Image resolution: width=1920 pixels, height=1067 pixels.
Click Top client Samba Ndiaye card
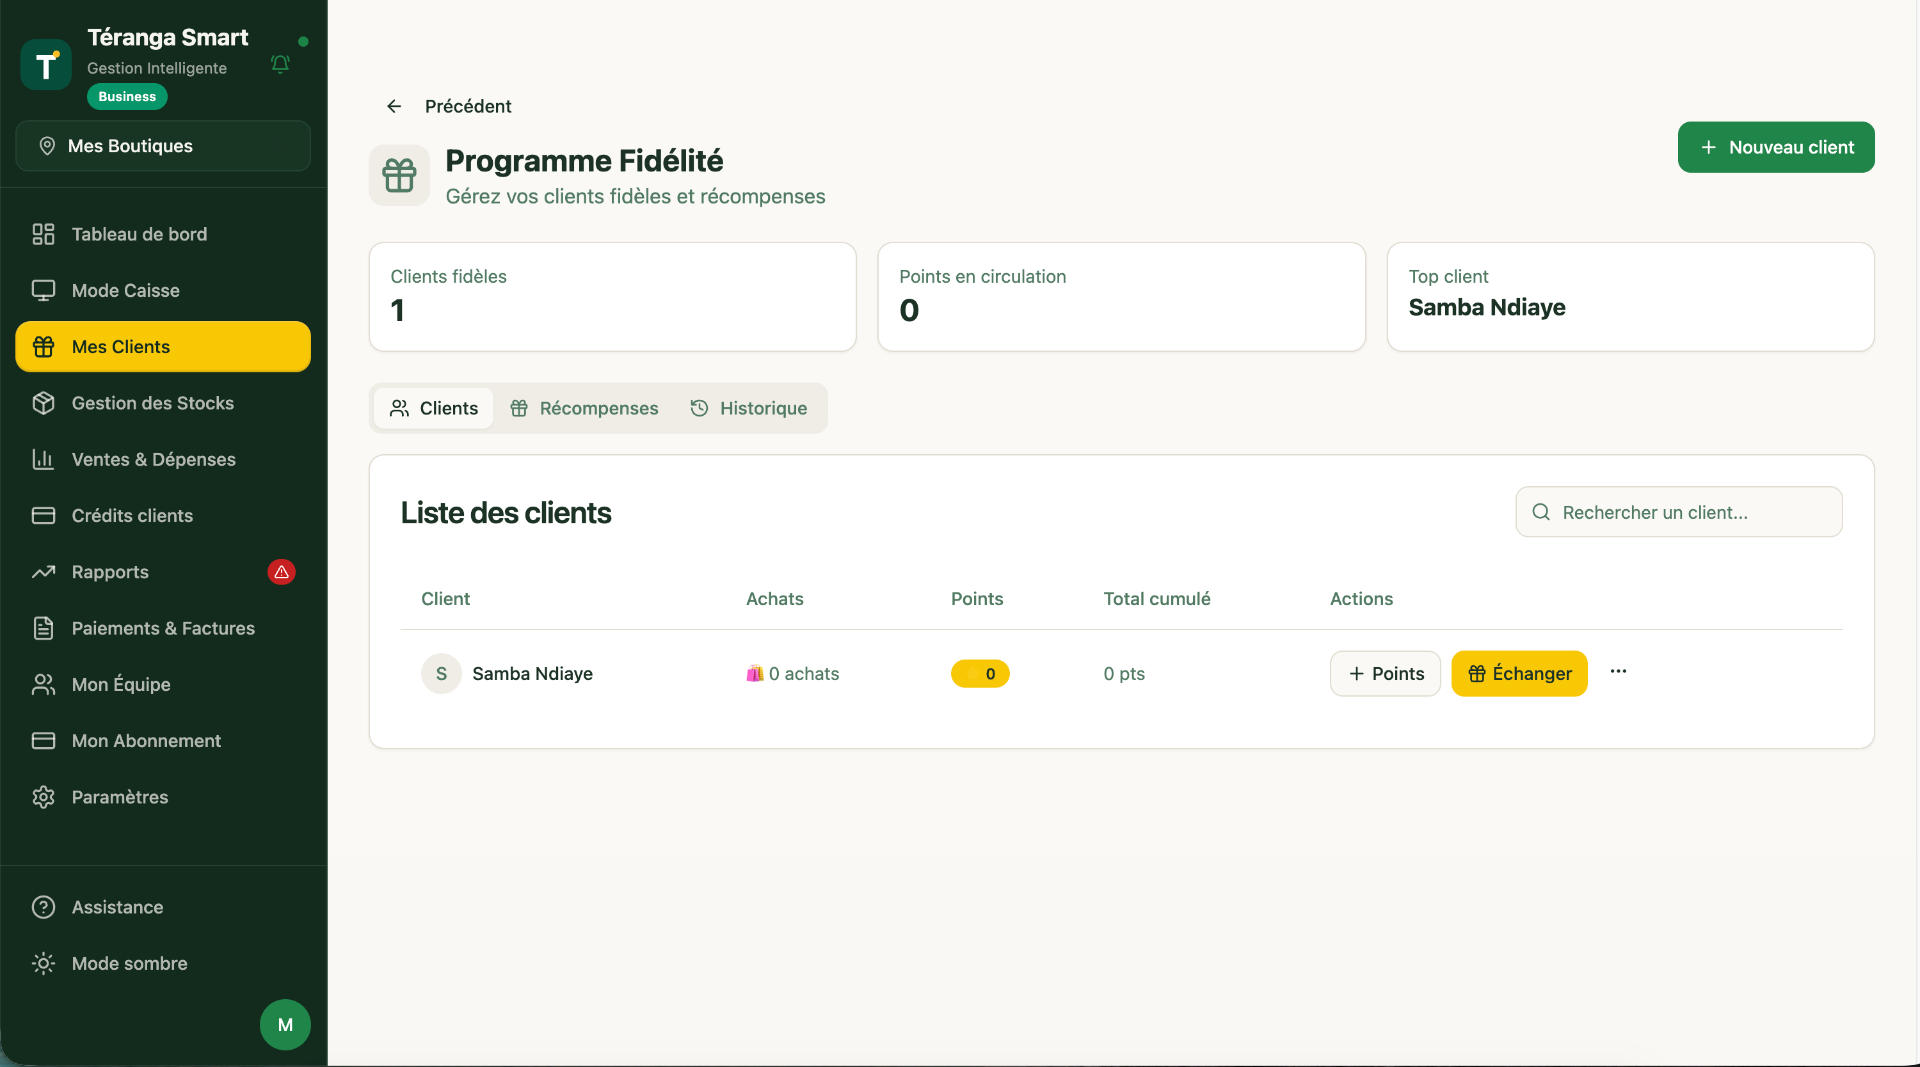(x=1630, y=297)
